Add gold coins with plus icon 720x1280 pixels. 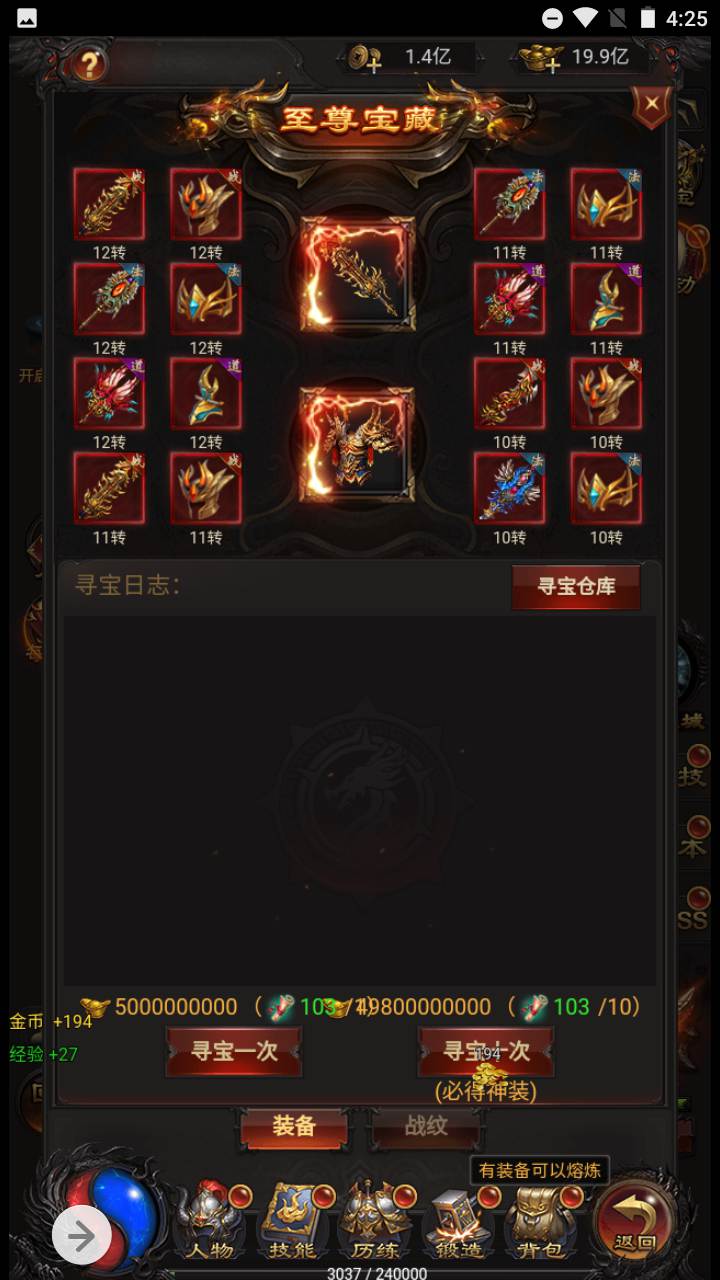(366, 59)
